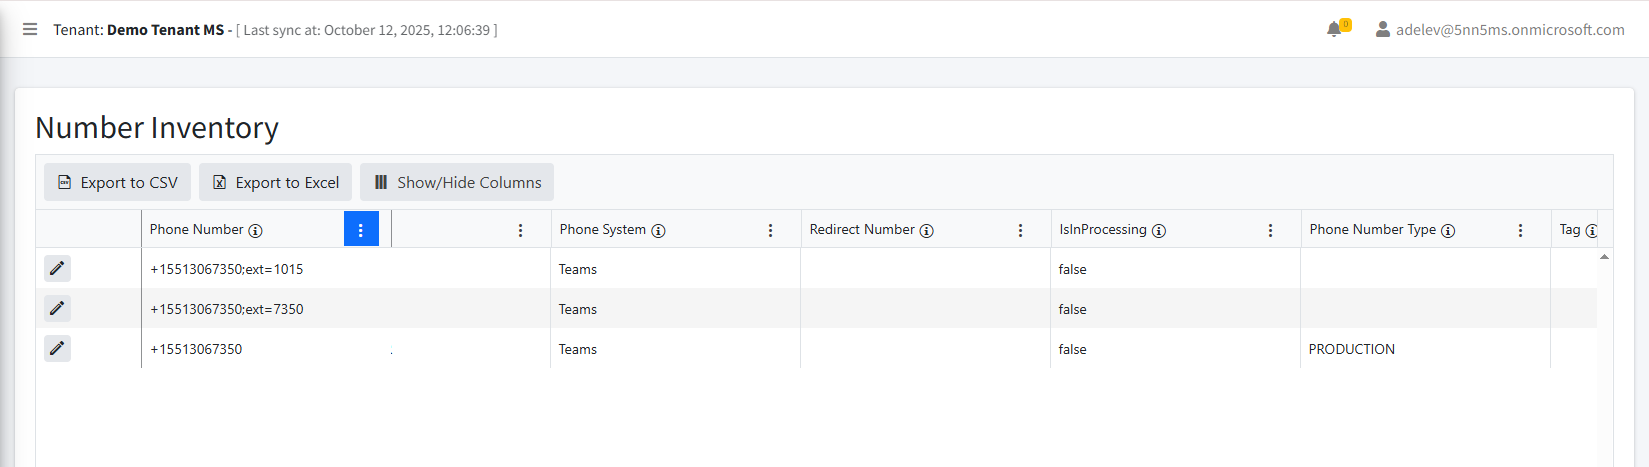The height and width of the screenshot is (467, 1649).
Task: Open Phone System column options menu
Action: pyautogui.click(x=770, y=230)
